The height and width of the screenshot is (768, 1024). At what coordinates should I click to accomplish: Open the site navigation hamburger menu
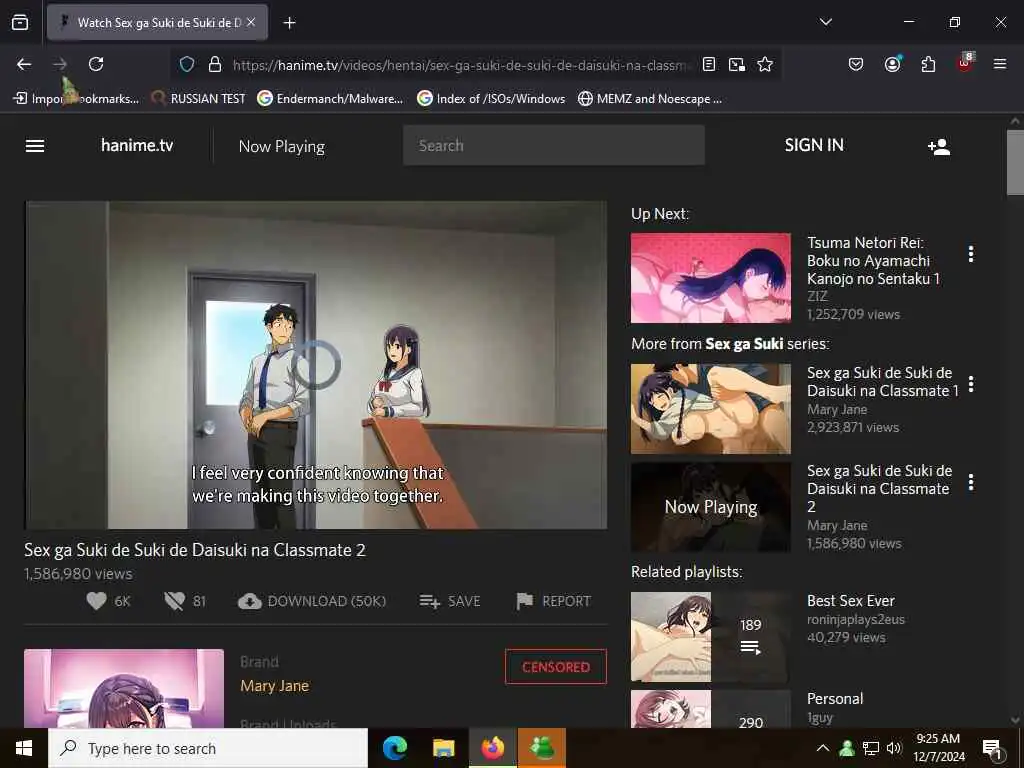click(x=35, y=146)
